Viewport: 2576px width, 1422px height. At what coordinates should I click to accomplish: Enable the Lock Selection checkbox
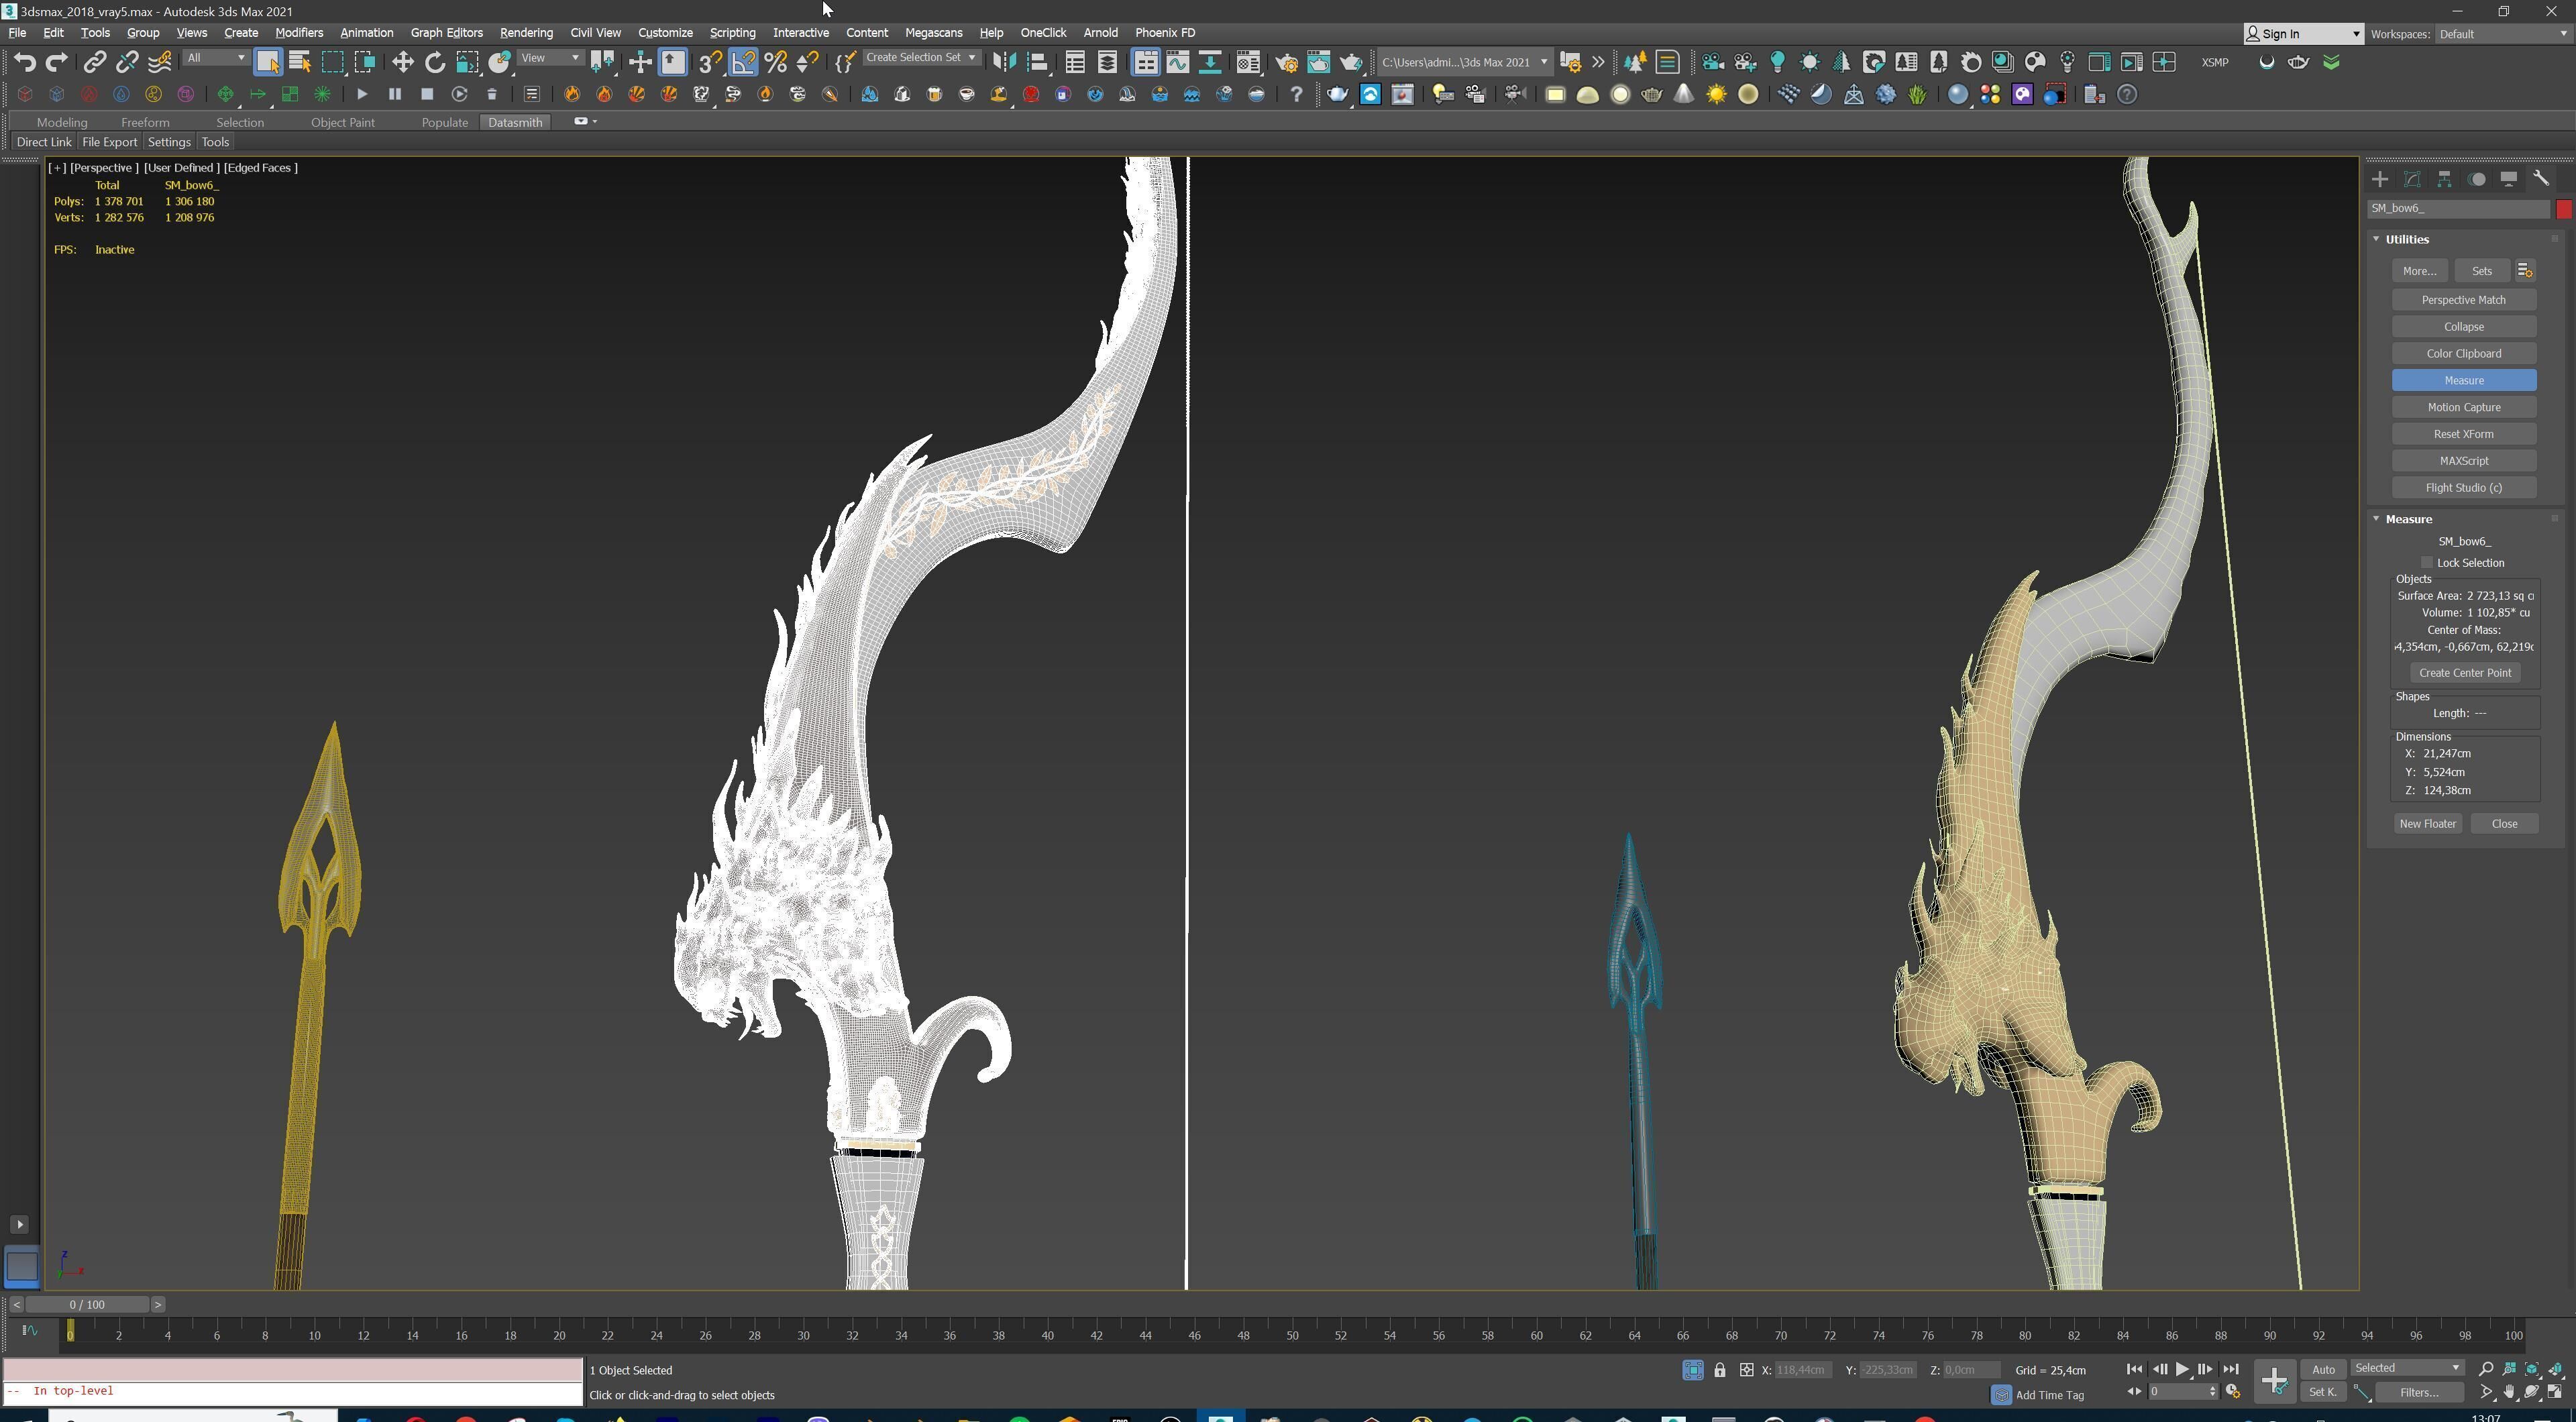(2427, 562)
